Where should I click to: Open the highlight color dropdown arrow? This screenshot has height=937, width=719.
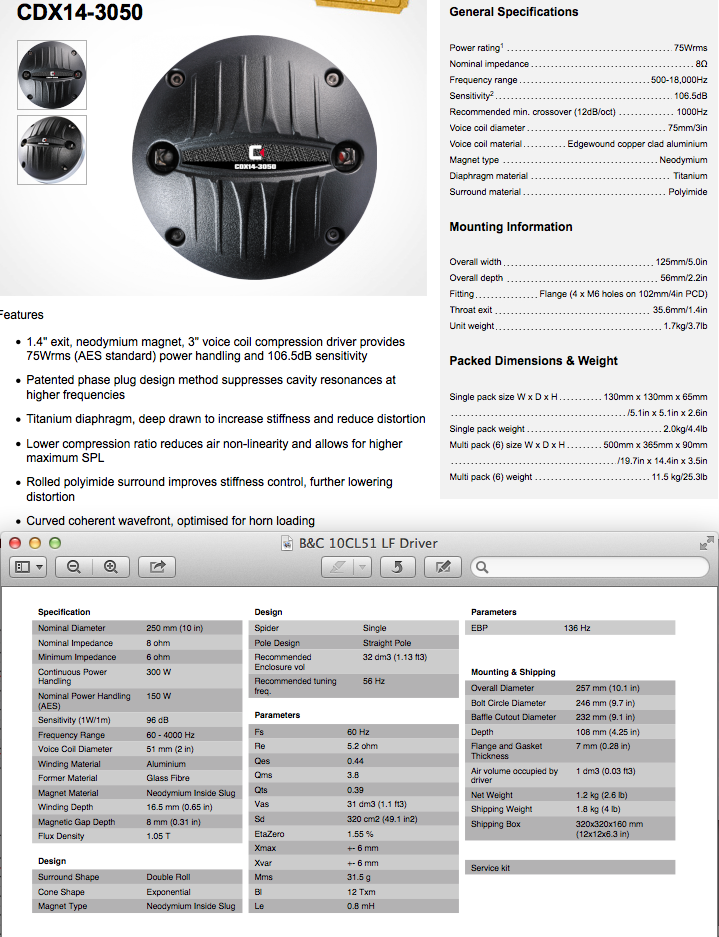[362, 567]
